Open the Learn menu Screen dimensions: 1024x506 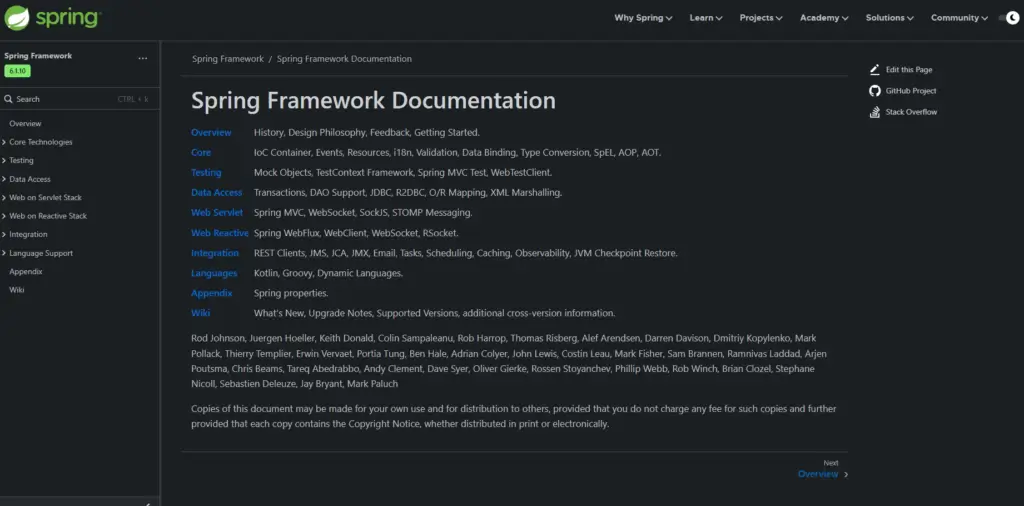tap(706, 18)
